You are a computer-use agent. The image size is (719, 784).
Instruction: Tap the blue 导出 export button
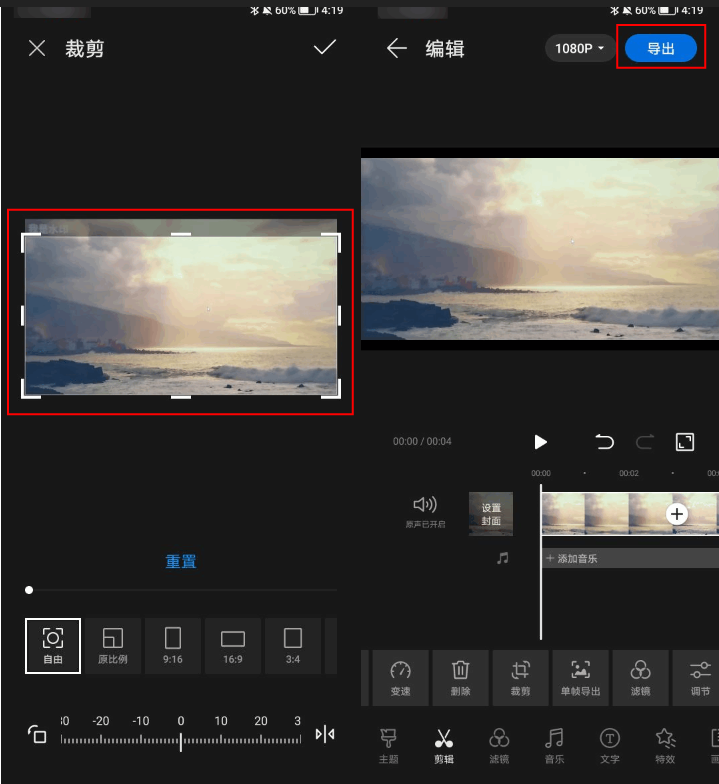click(660, 48)
